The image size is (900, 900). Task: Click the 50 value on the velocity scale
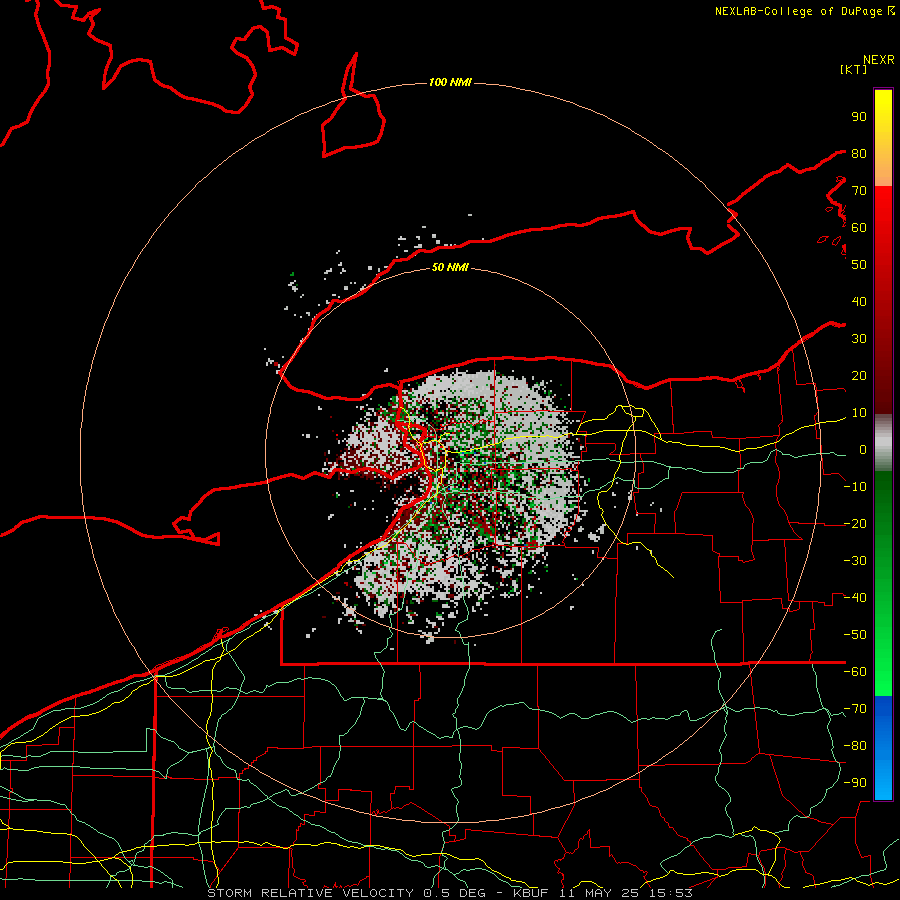tap(859, 265)
